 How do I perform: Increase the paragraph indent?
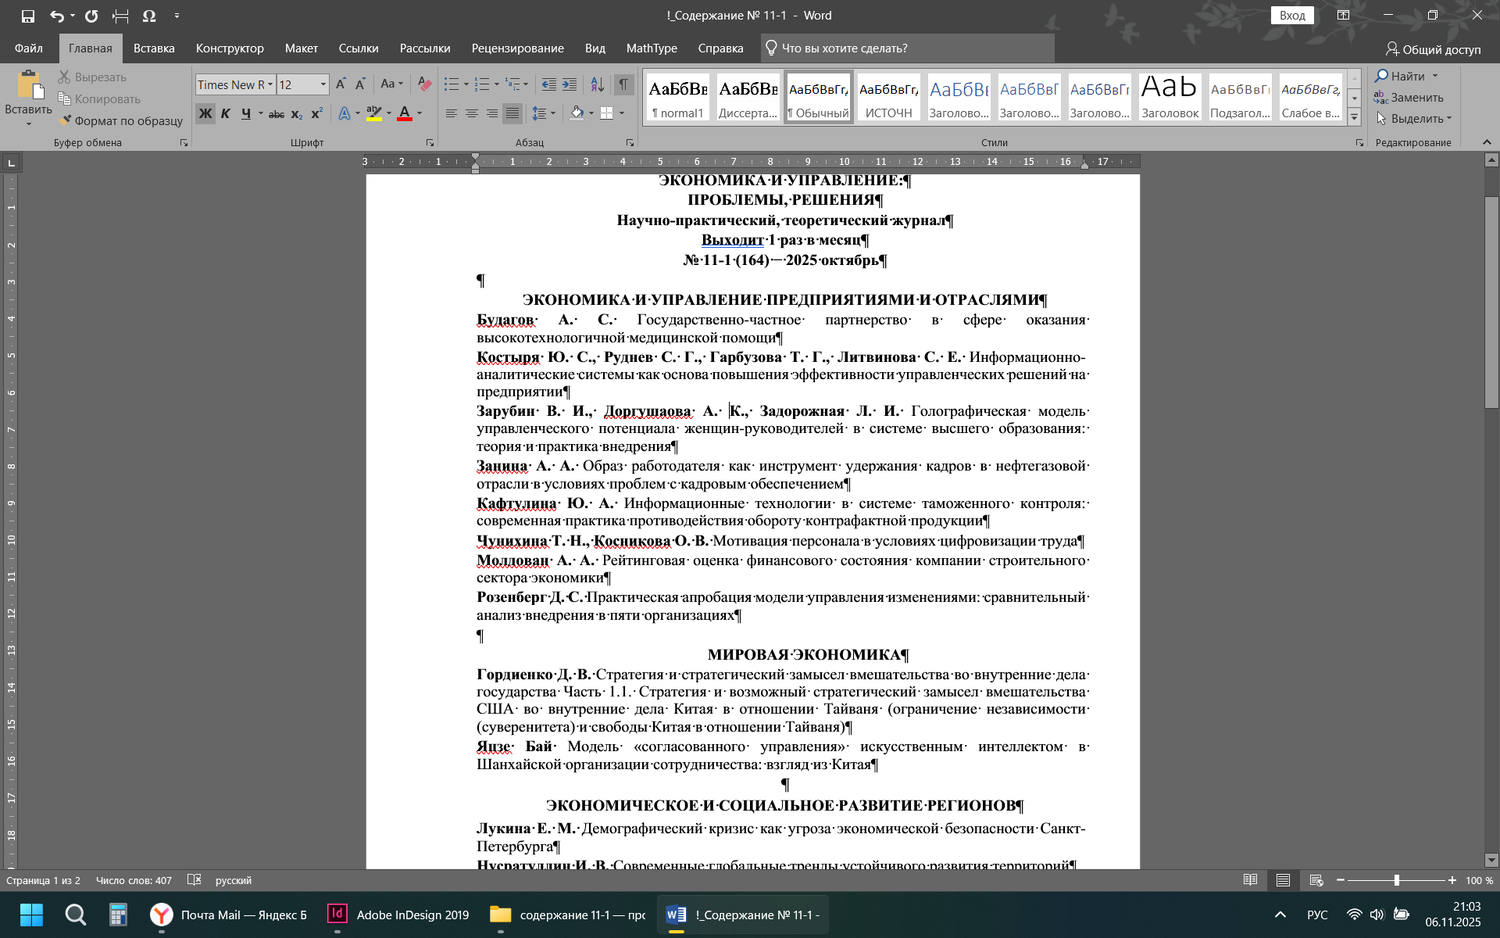pos(569,85)
